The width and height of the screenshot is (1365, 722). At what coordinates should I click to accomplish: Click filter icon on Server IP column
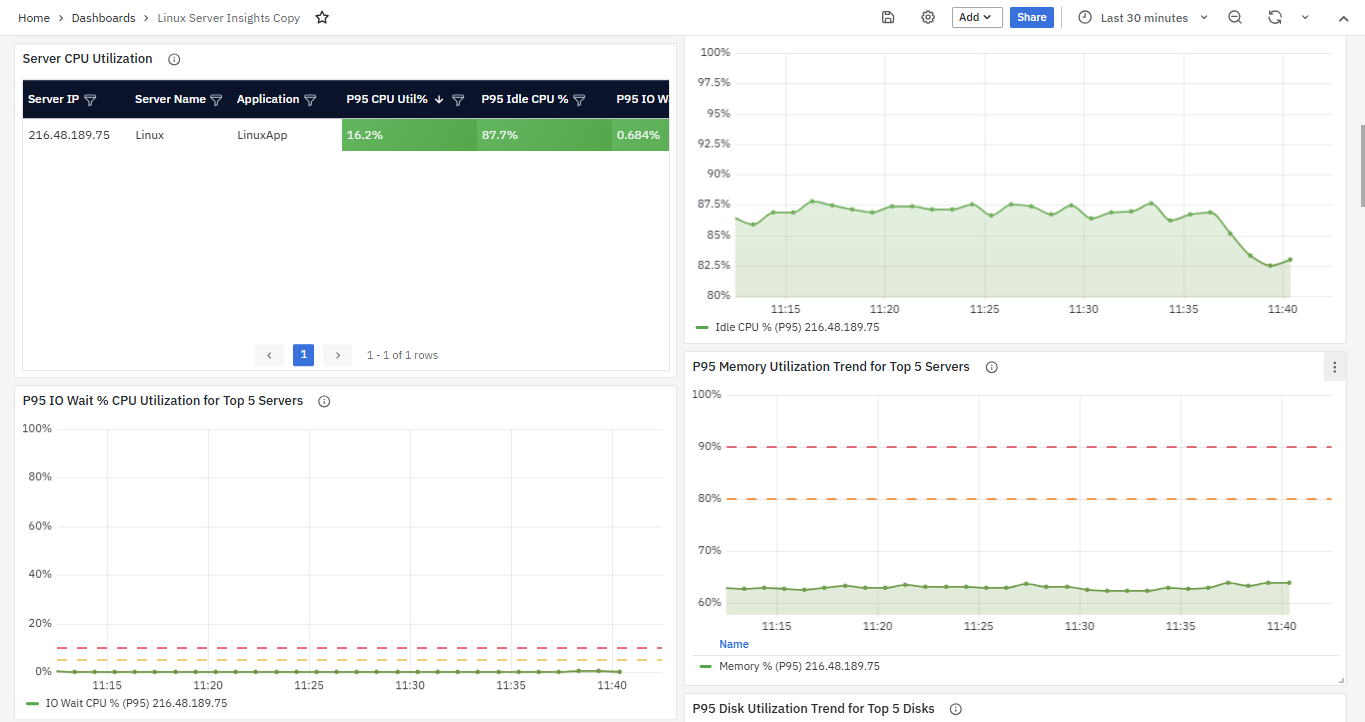pyautogui.click(x=90, y=100)
